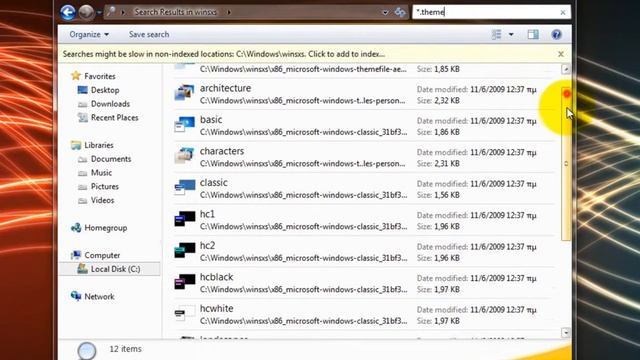Click size '1,56 KB' of classic
The height and width of the screenshot is (360, 640).
click(x=447, y=195)
